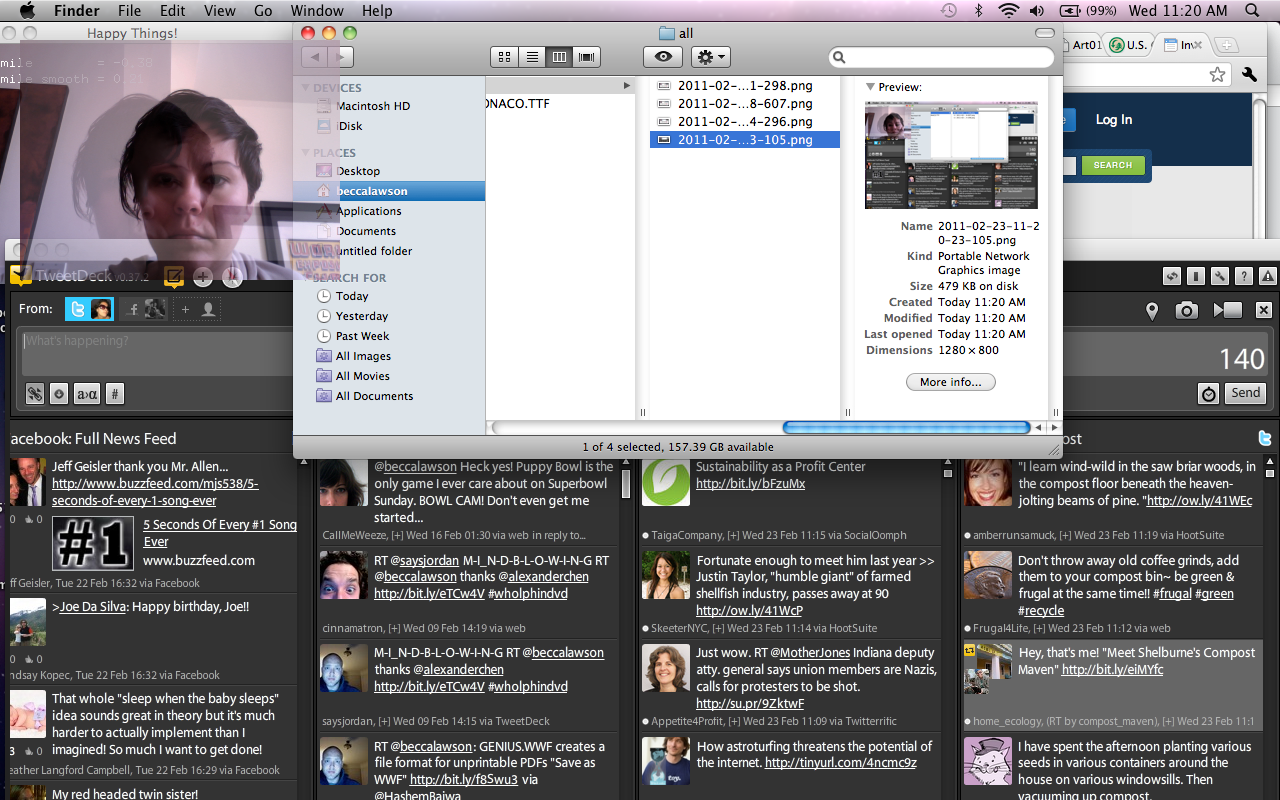Screen dimensions: 1280x800
Task: Toggle the Twitter account in From row
Action: pos(89,310)
